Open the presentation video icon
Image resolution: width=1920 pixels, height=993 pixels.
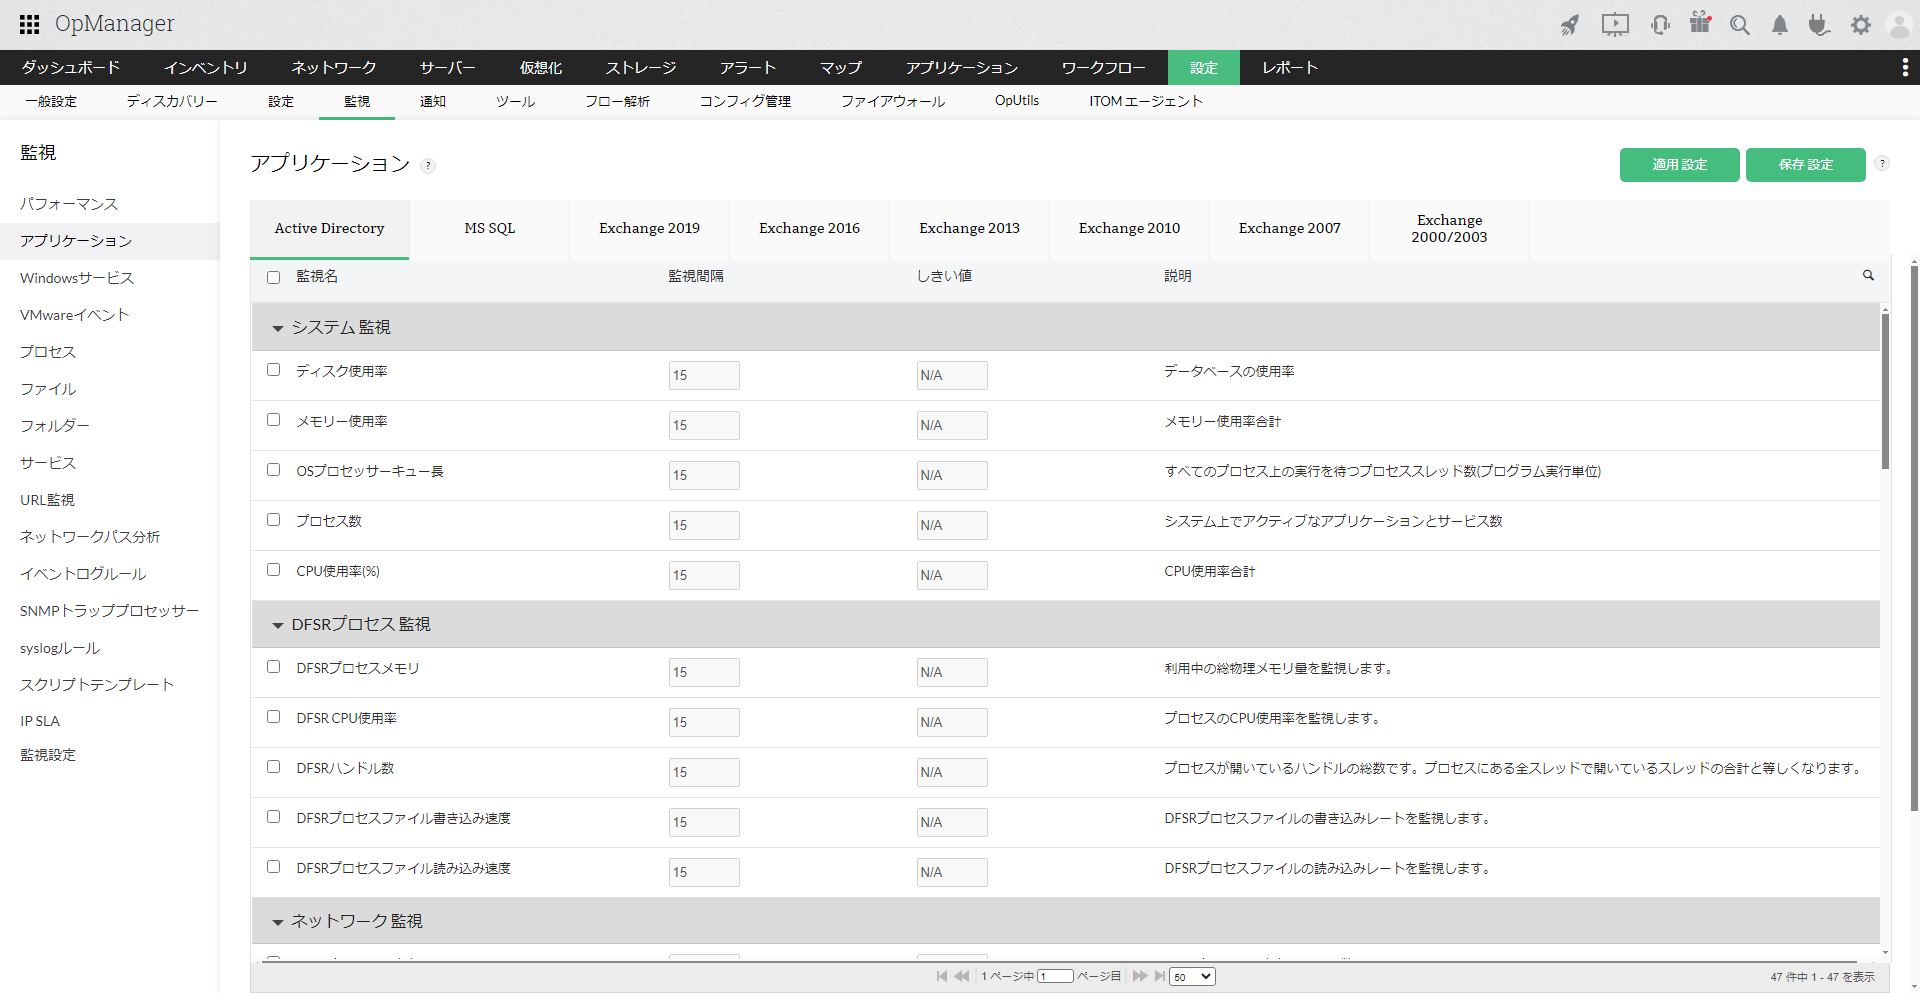1614,25
